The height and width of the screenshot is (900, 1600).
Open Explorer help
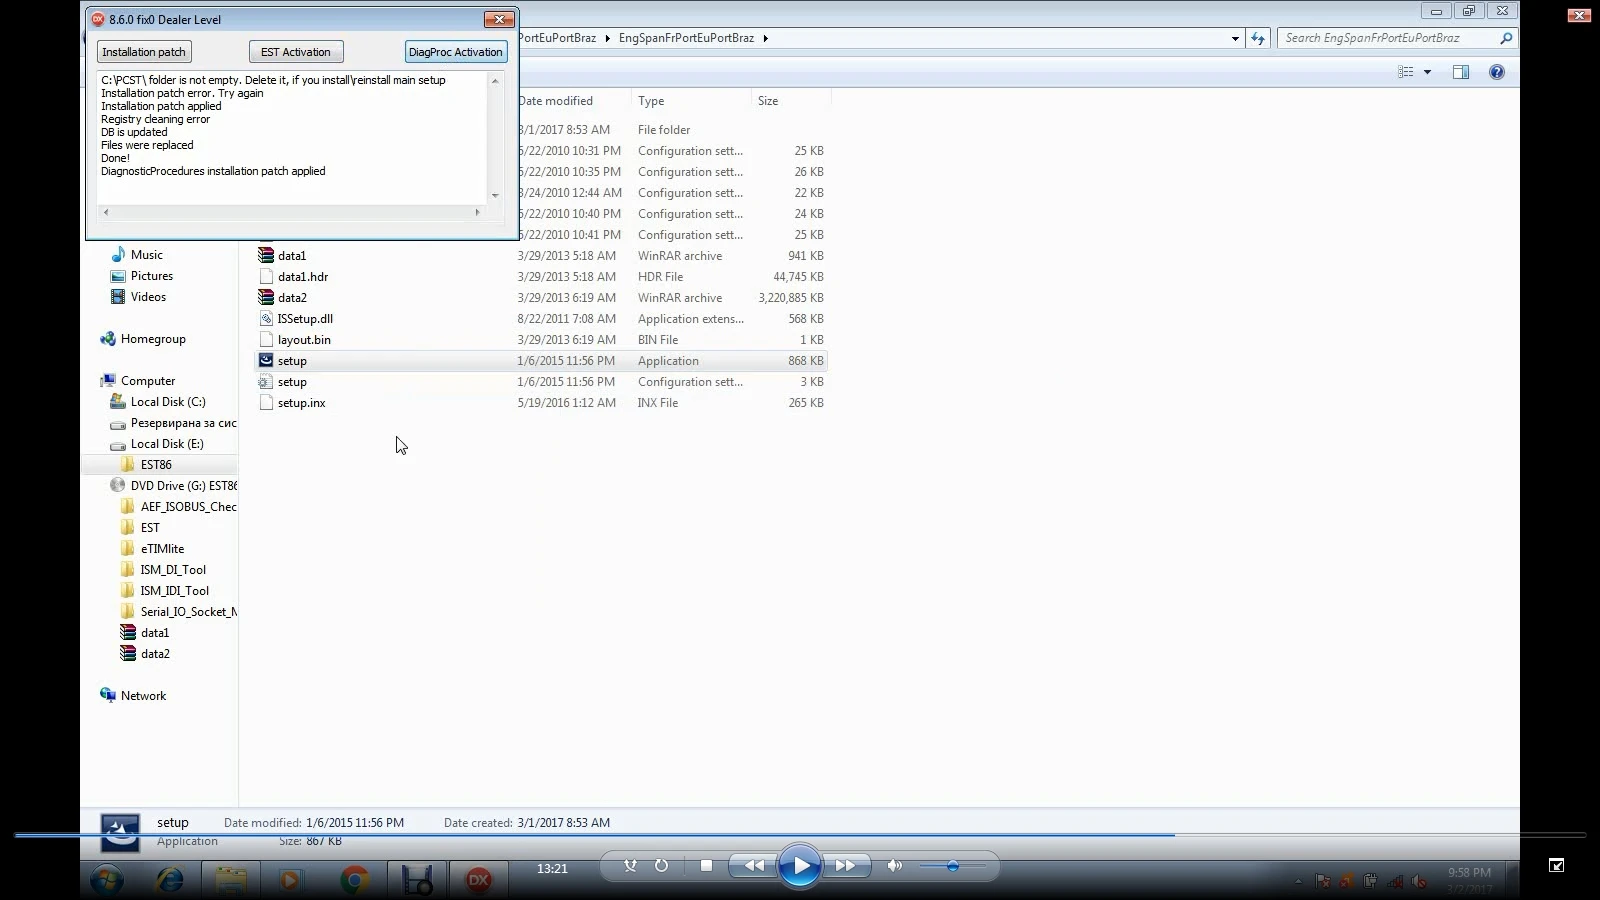pyautogui.click(x=1497, y=72)
